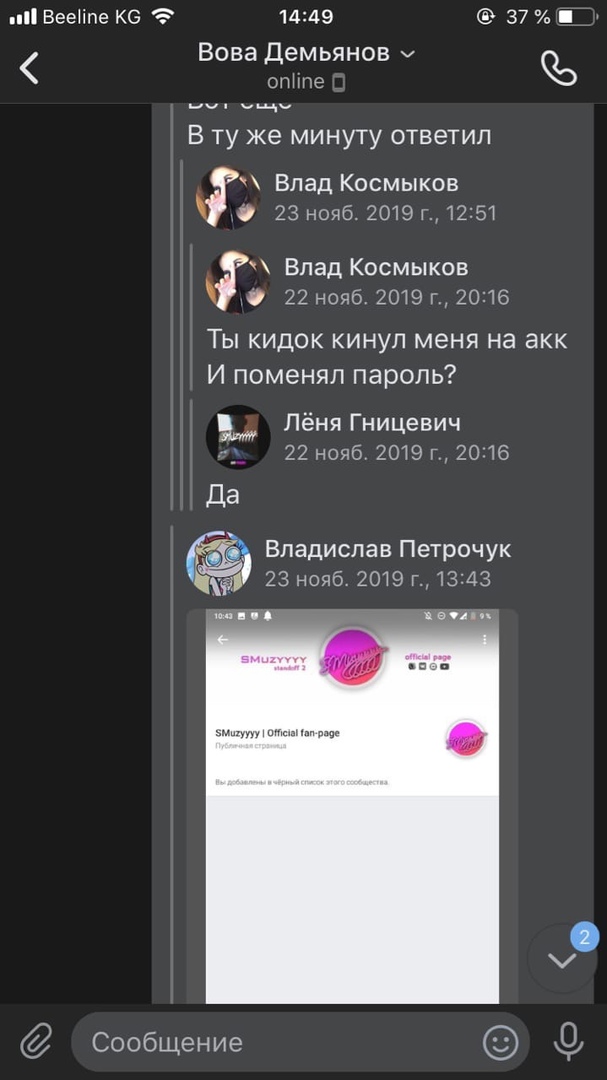Screen dimensions: 607x1080
Task: Open Владислав Петрочук cartoon avatar
Action: (x=218, y=563)
